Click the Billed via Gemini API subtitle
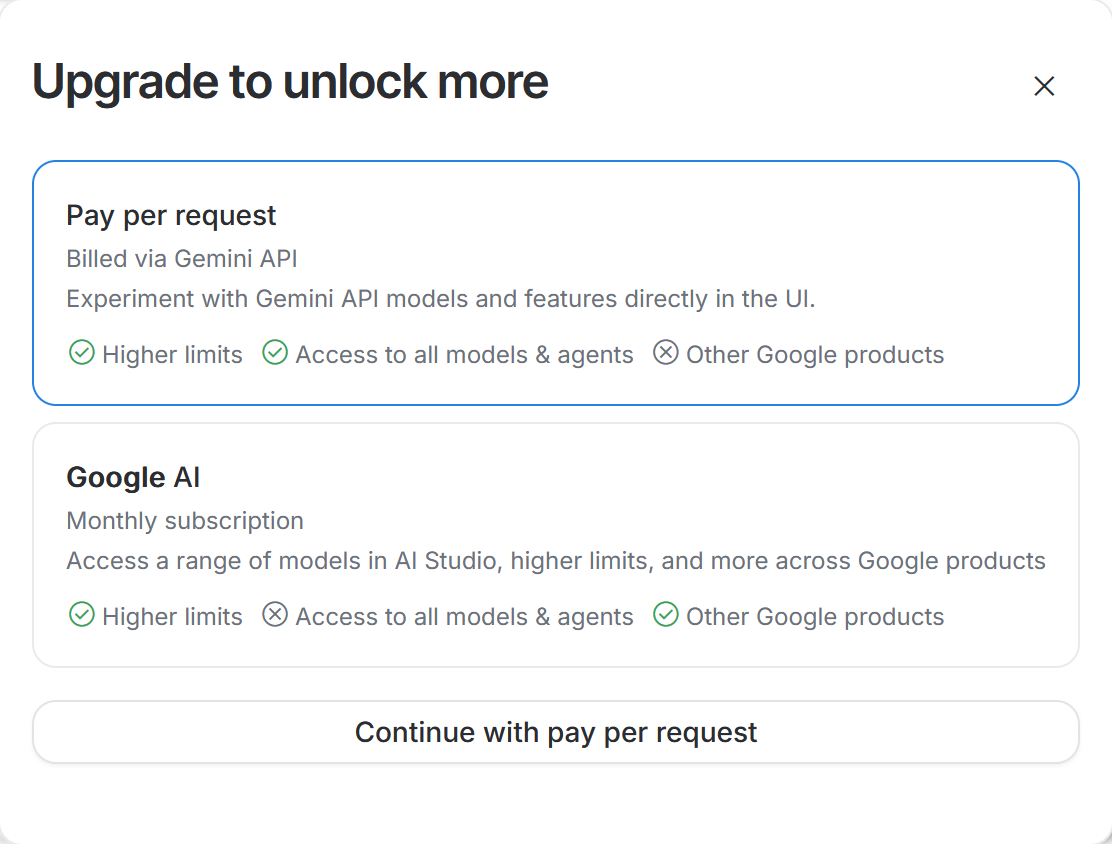 click(182, 259)
